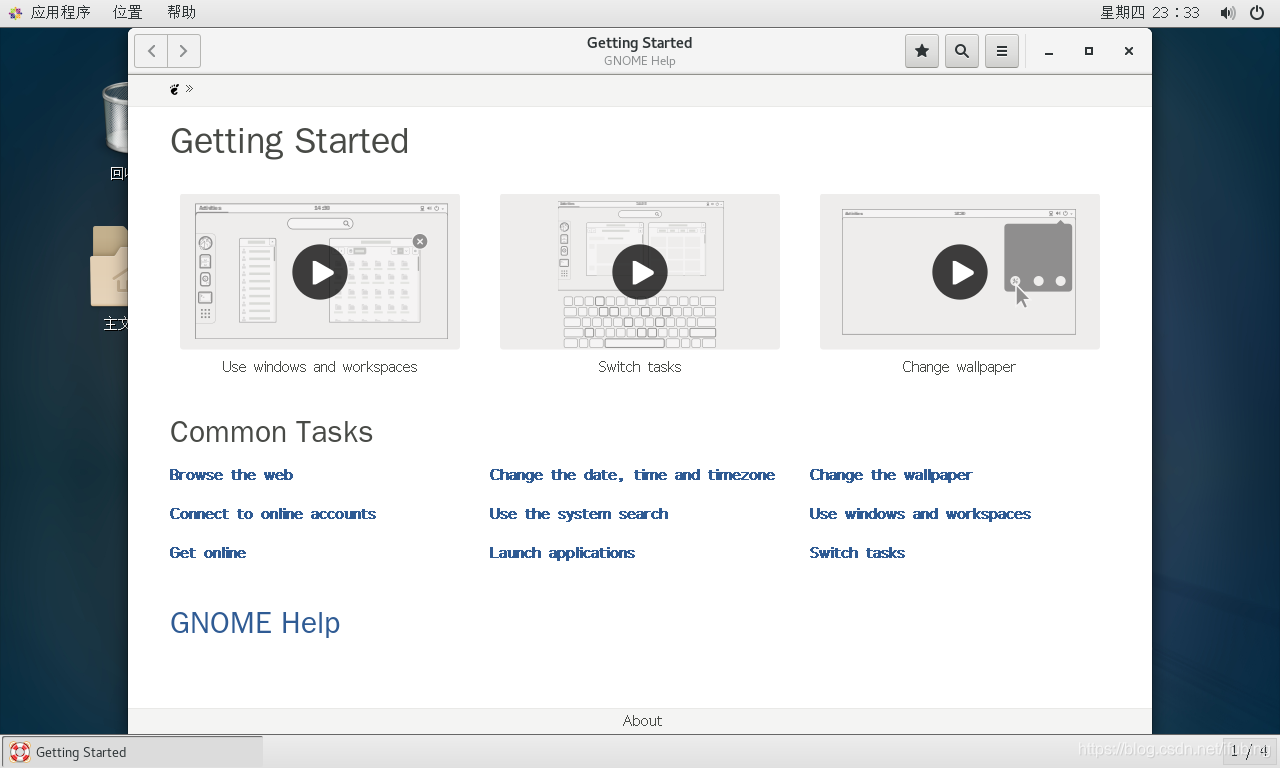Viewport: 1280px width, 768px height.
Task: Open the hamburger menu in GNOME Help
Action: tap(1002, 51)
